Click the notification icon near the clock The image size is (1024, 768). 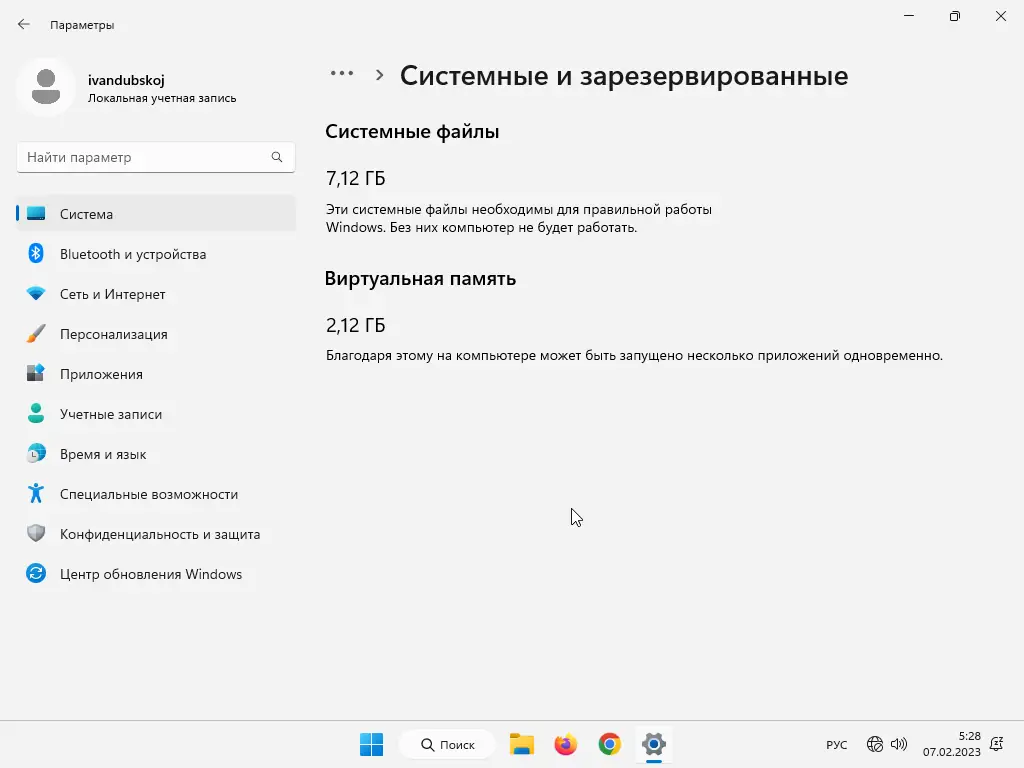click(x=996, y=745)
